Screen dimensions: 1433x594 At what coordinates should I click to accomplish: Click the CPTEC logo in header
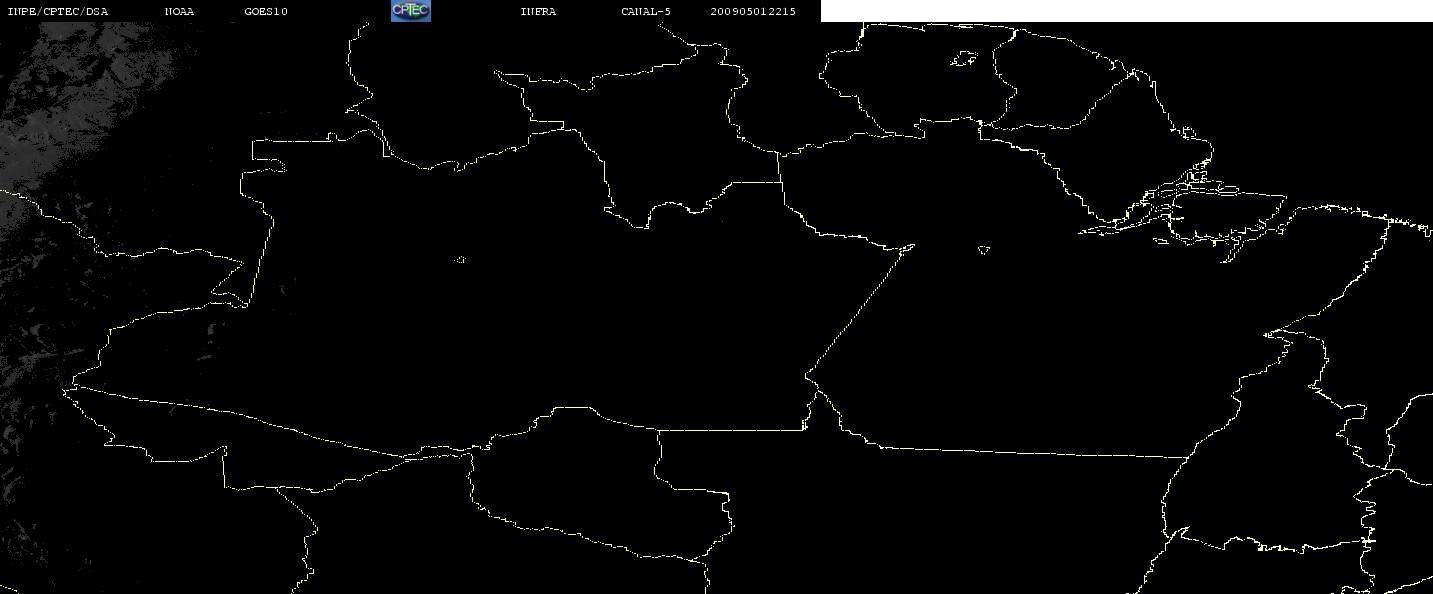coord(411,11)
